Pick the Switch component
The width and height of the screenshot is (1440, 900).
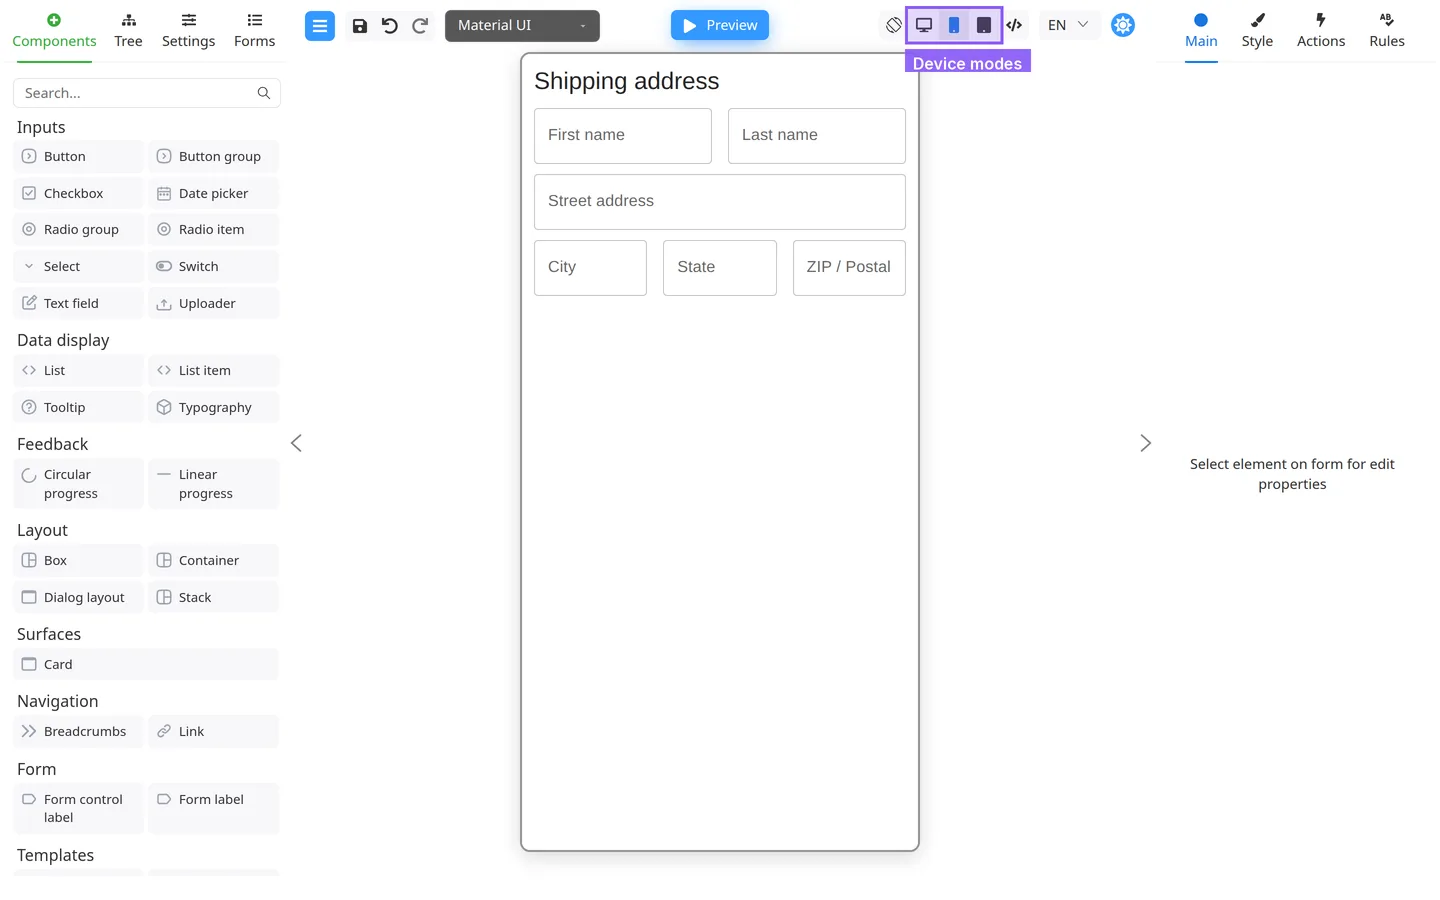tap(214, 267)
